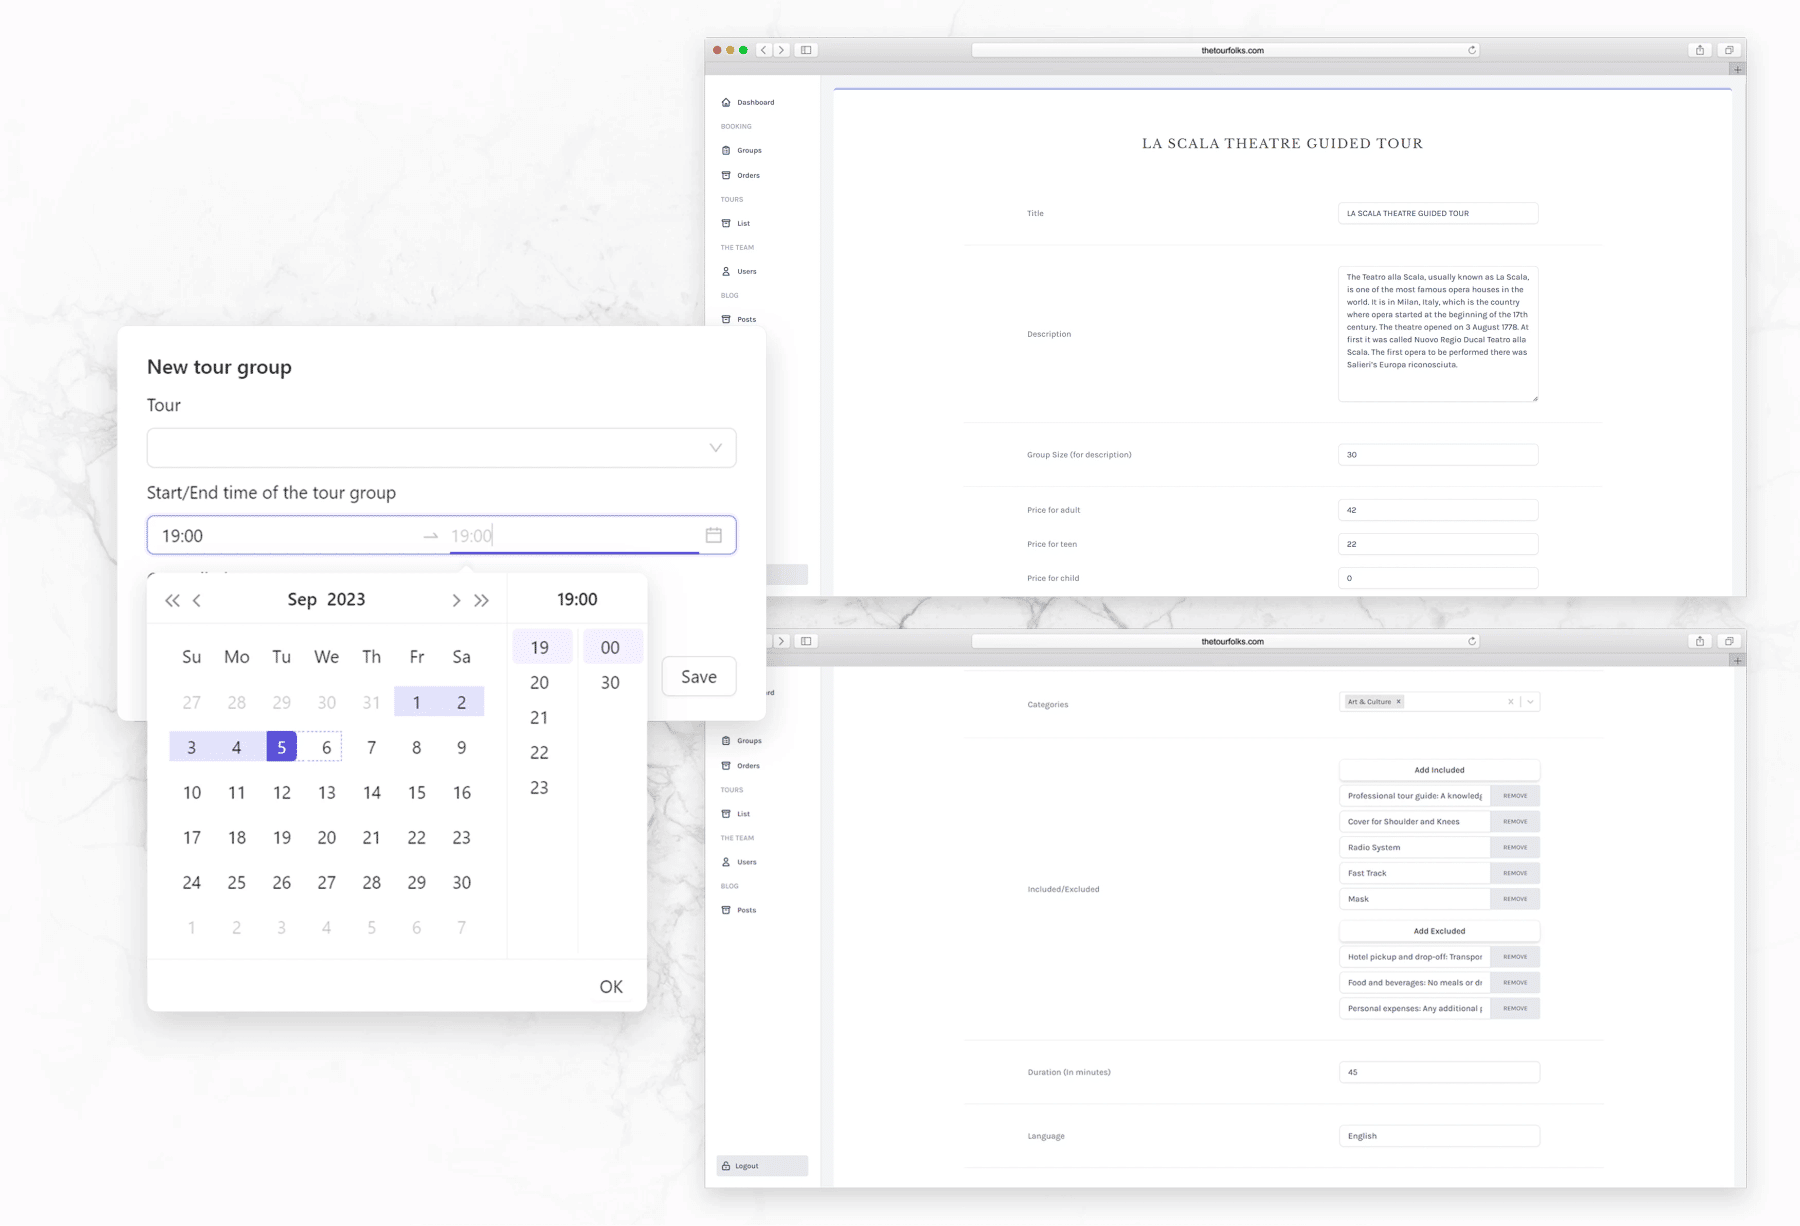This screenshot has width=1800, height=1226.
Task: Click the end time field in range picker
Action: coord(573,536)
